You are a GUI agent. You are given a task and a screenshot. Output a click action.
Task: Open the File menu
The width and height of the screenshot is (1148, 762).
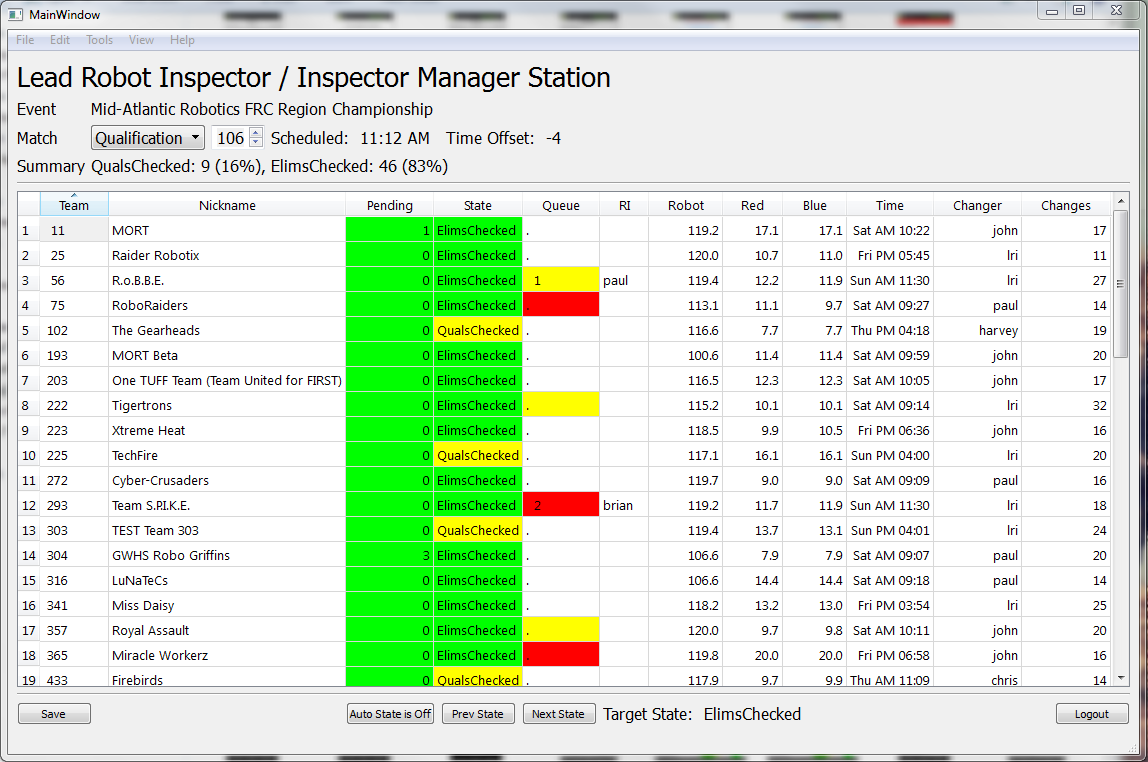pos(25,40)
